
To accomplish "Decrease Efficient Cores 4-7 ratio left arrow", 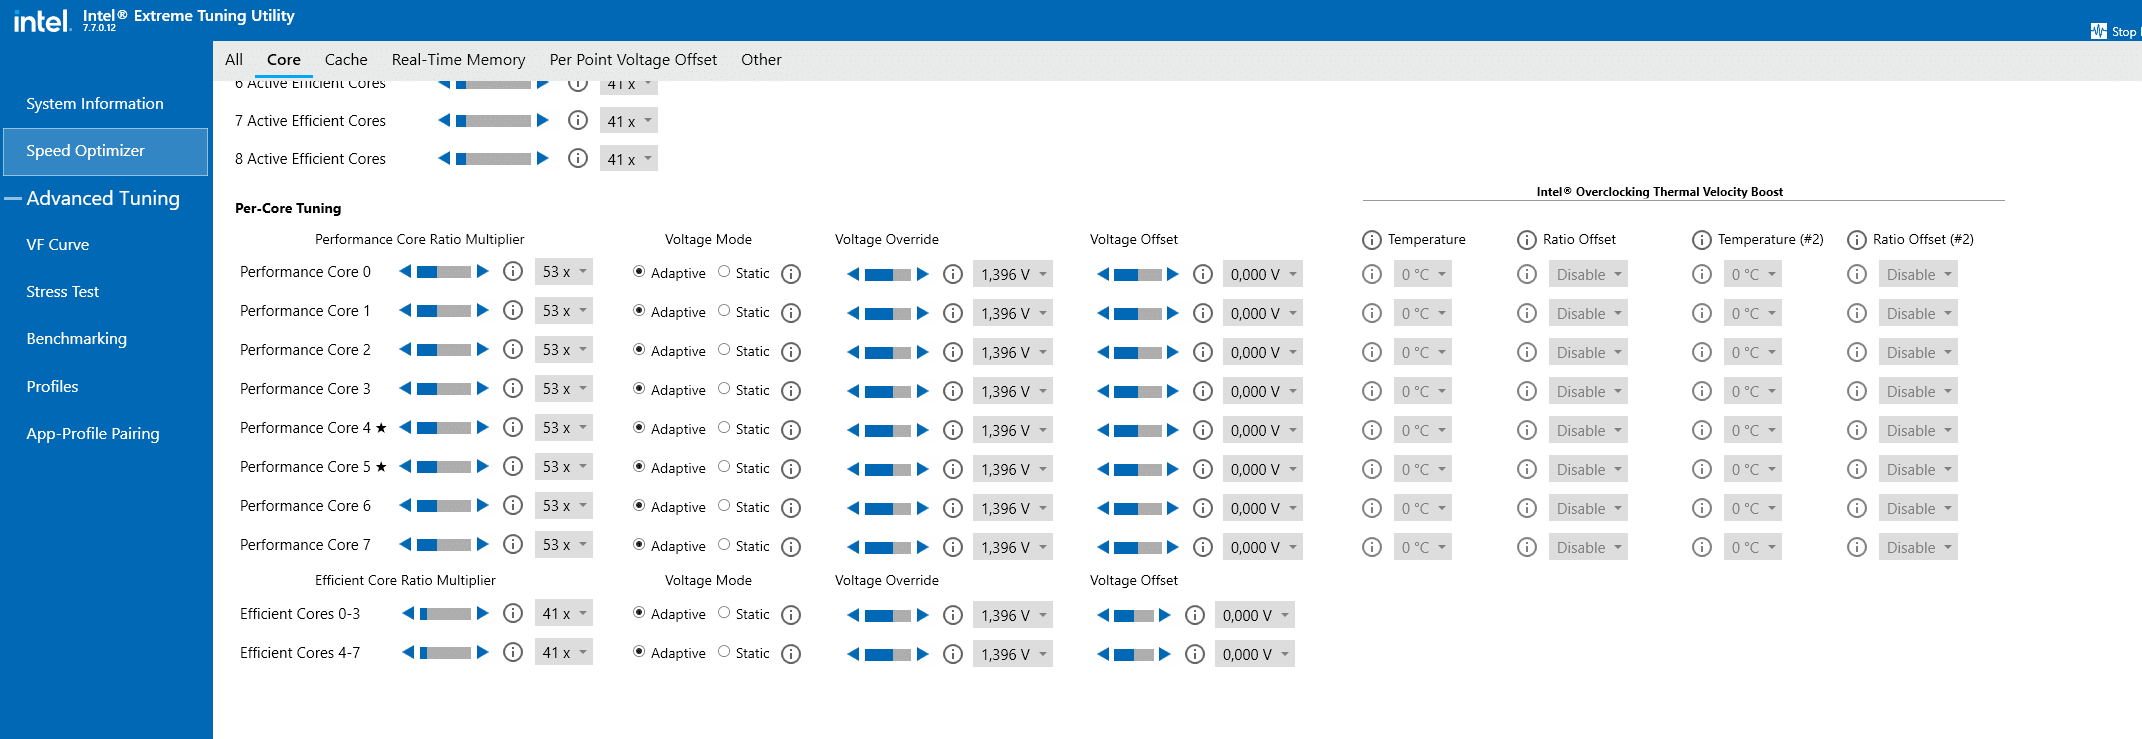I will point(408,652).
